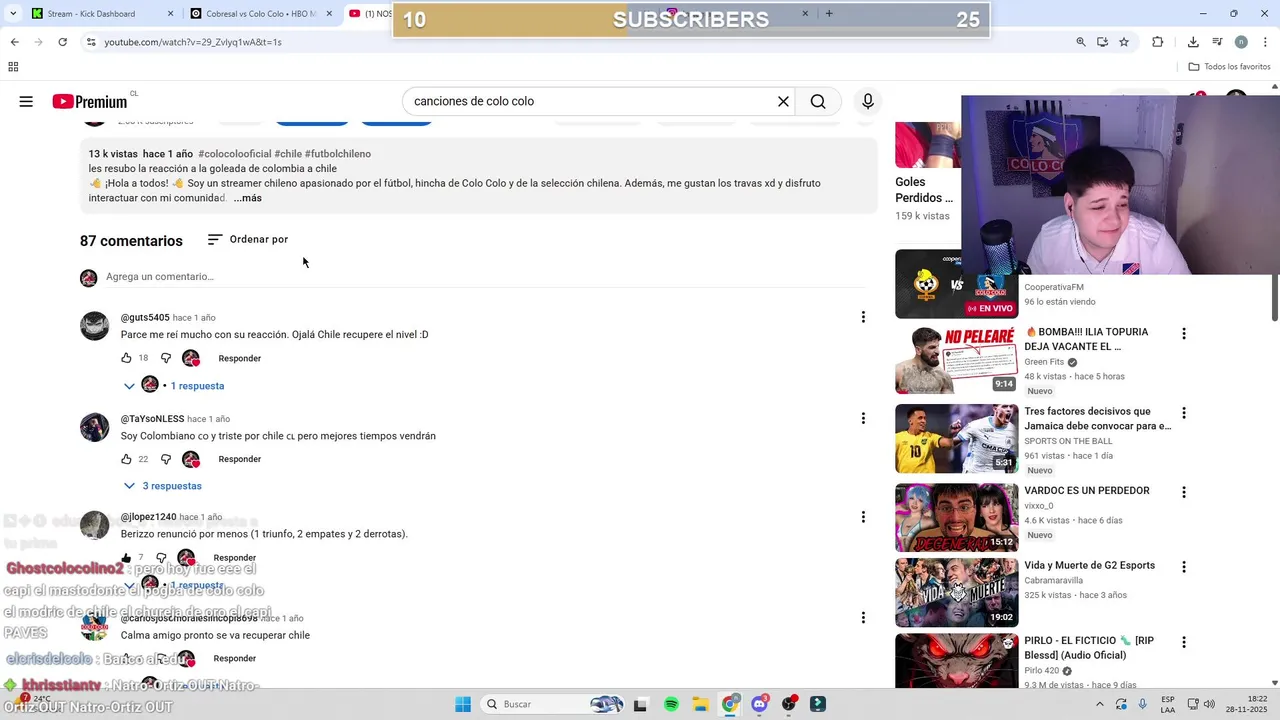Open the #chile hashtag link
Screen dimensions: 1280x720
click(288, 154)
